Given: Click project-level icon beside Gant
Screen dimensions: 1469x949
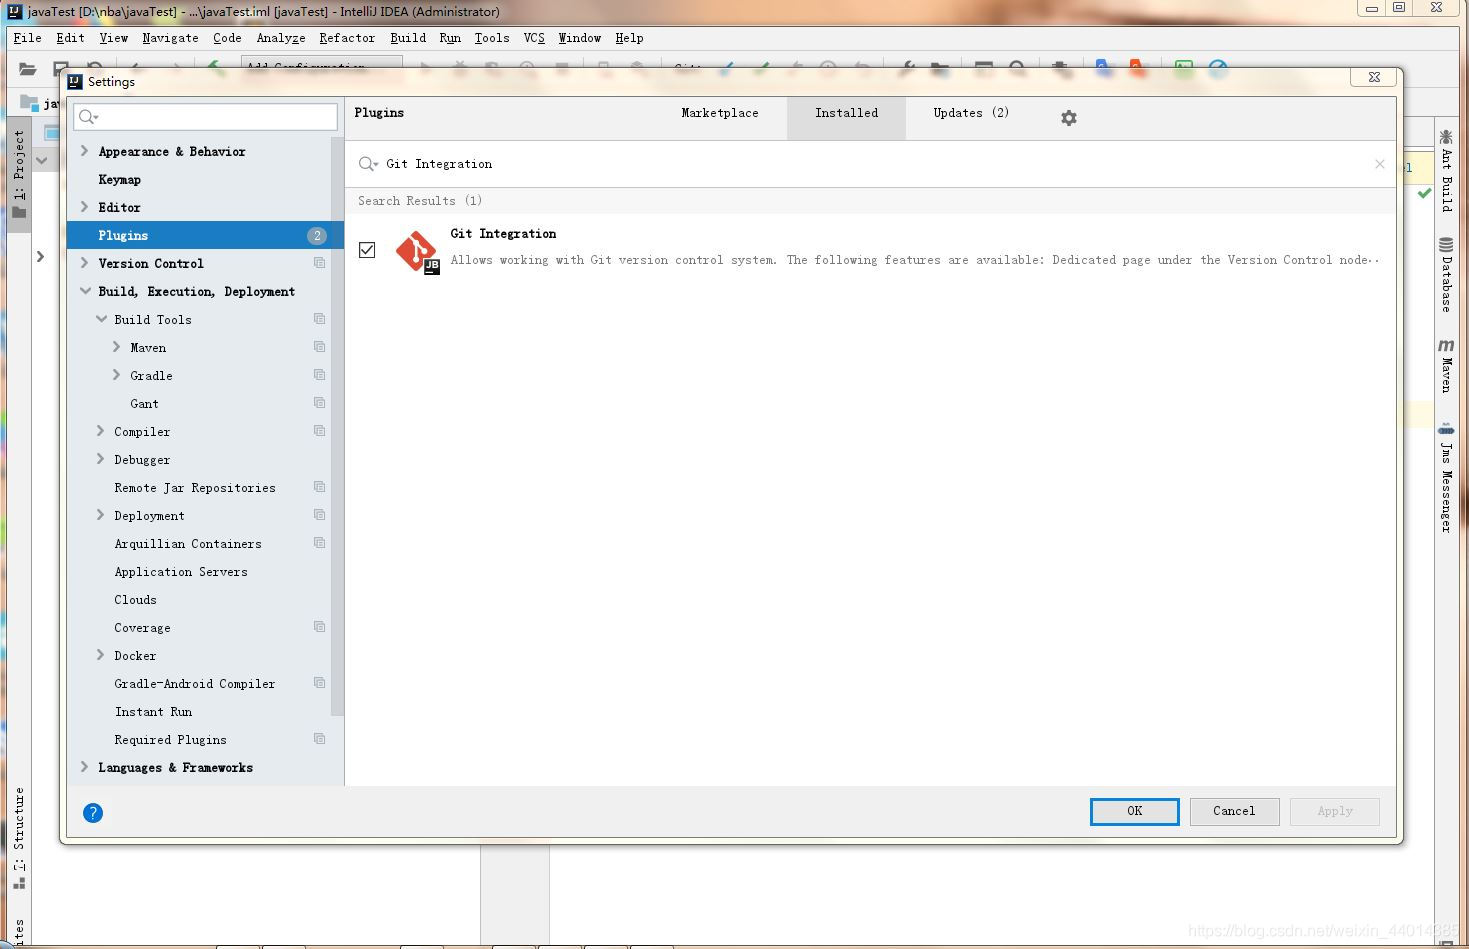Looking at the screenshot, I should pos(320,403).
